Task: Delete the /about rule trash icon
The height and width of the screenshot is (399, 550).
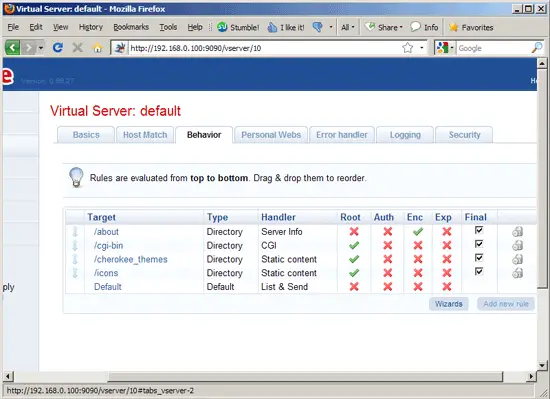Action: click(518, 231)
